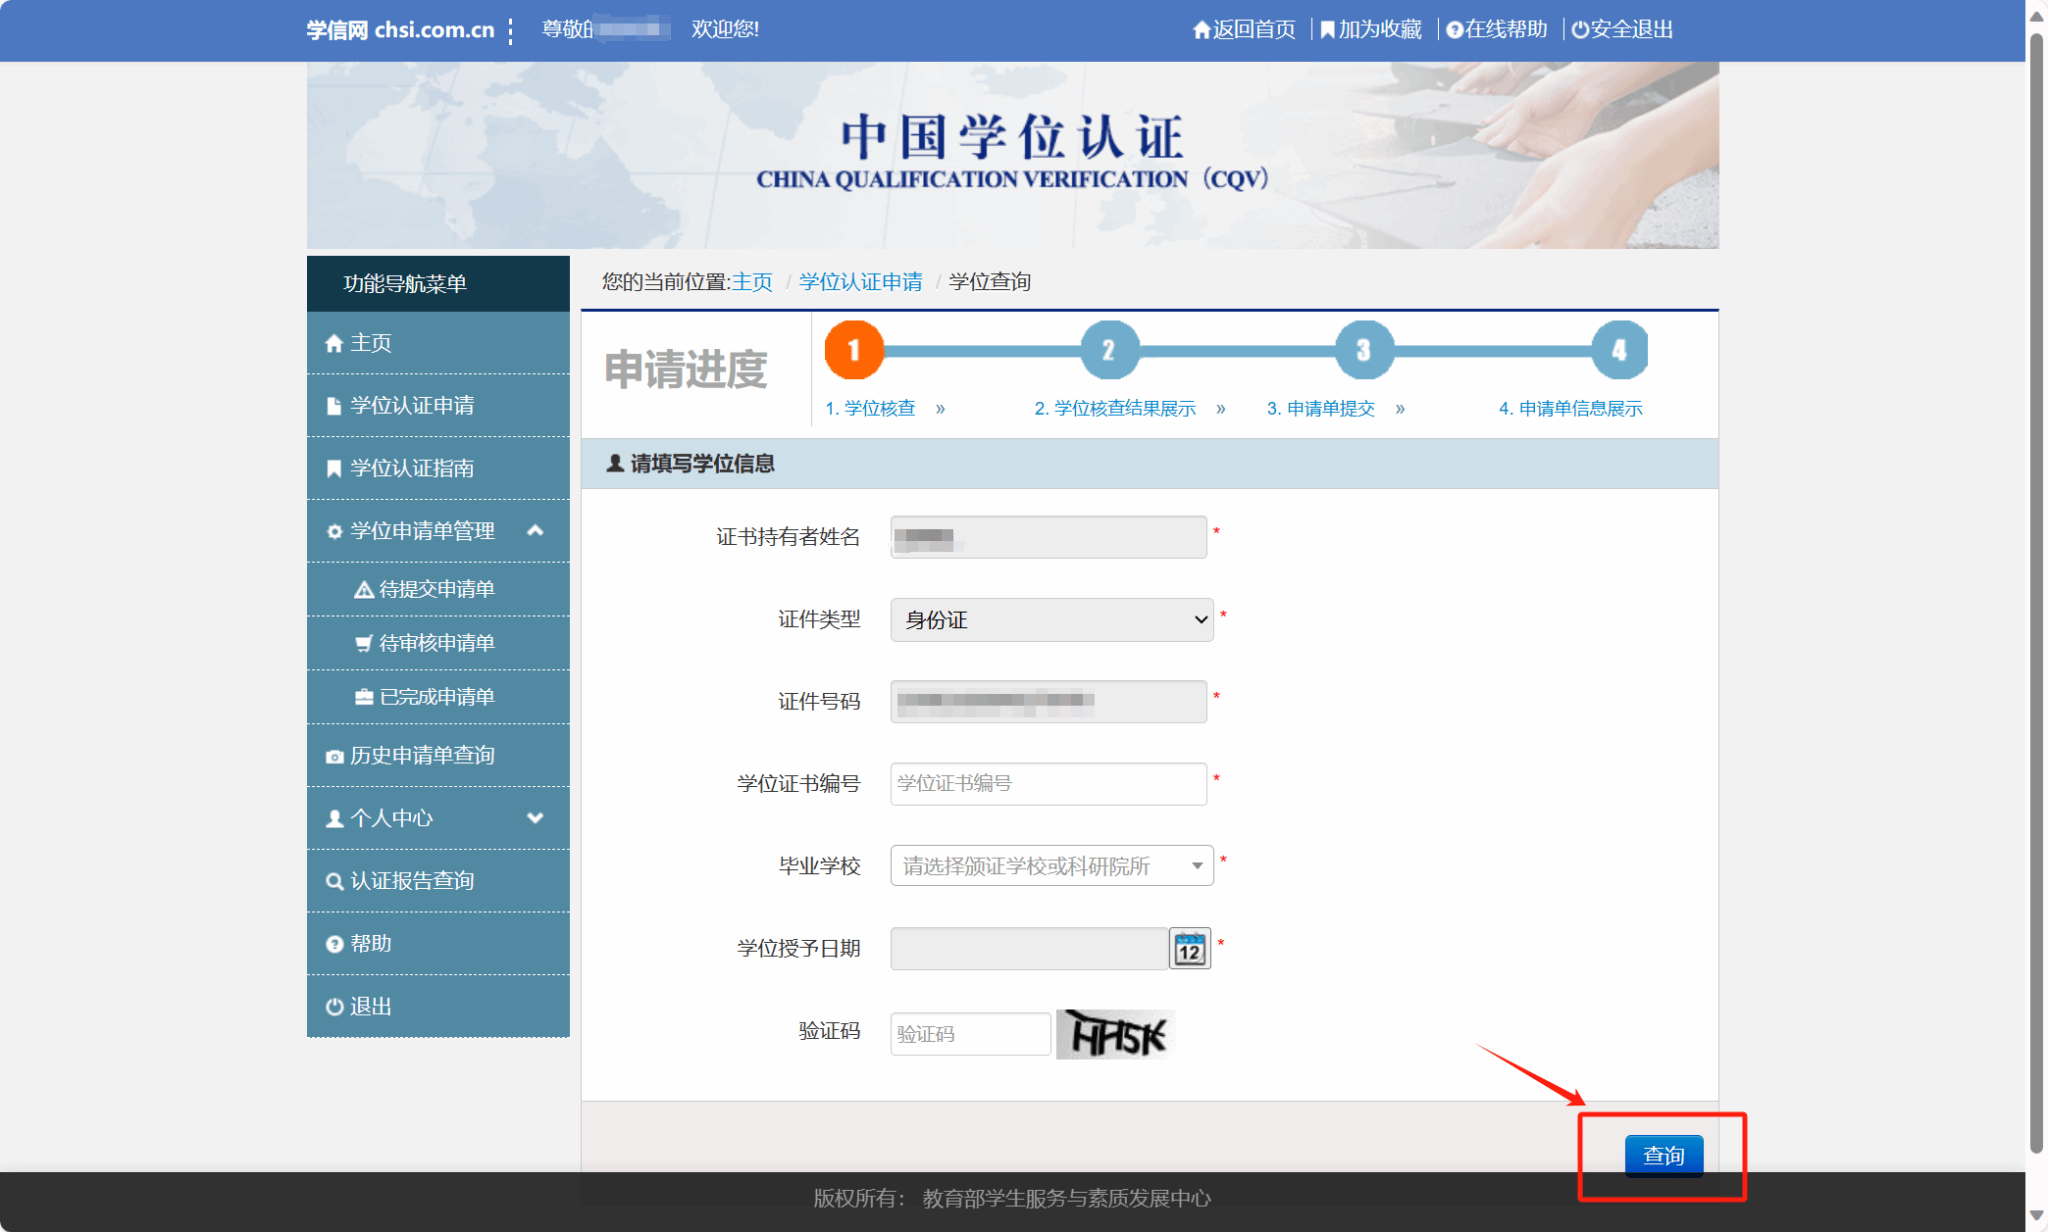Click the 2. 学位核查结果展示 step label
Screen dimensions: 2048x1232
[1115, 408]
